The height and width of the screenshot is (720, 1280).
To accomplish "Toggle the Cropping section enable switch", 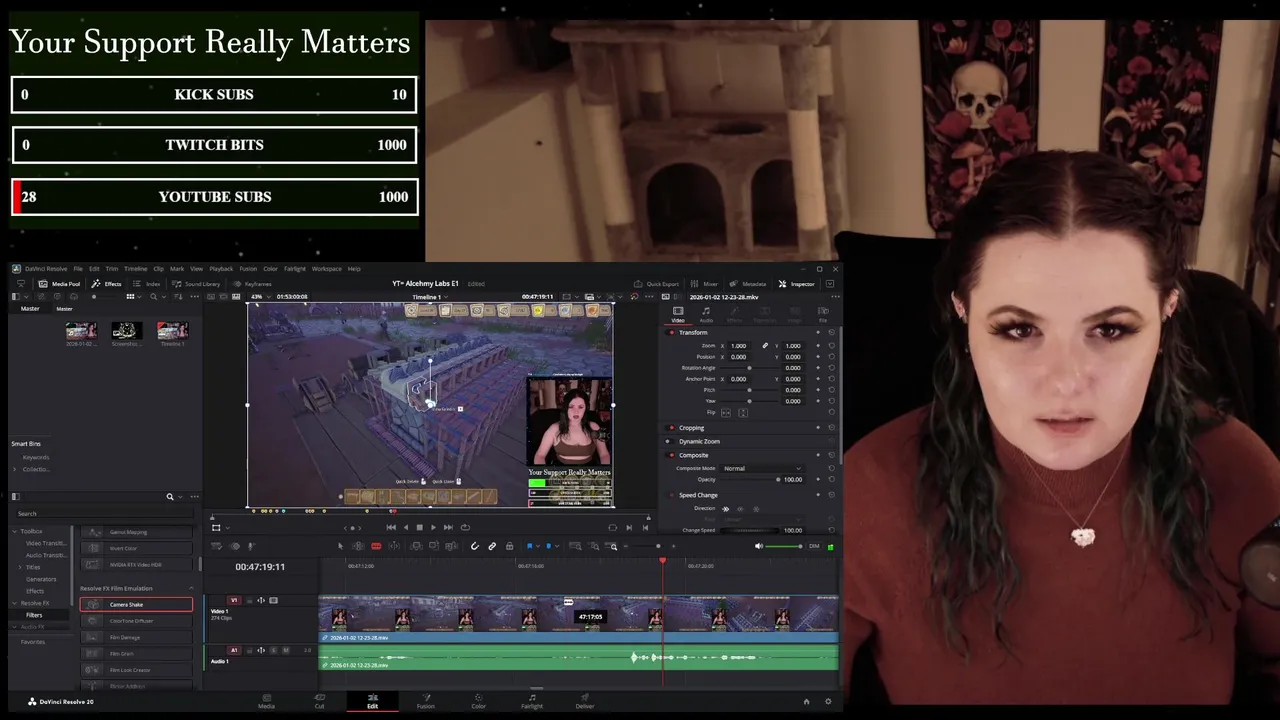I will pos(670,428).
